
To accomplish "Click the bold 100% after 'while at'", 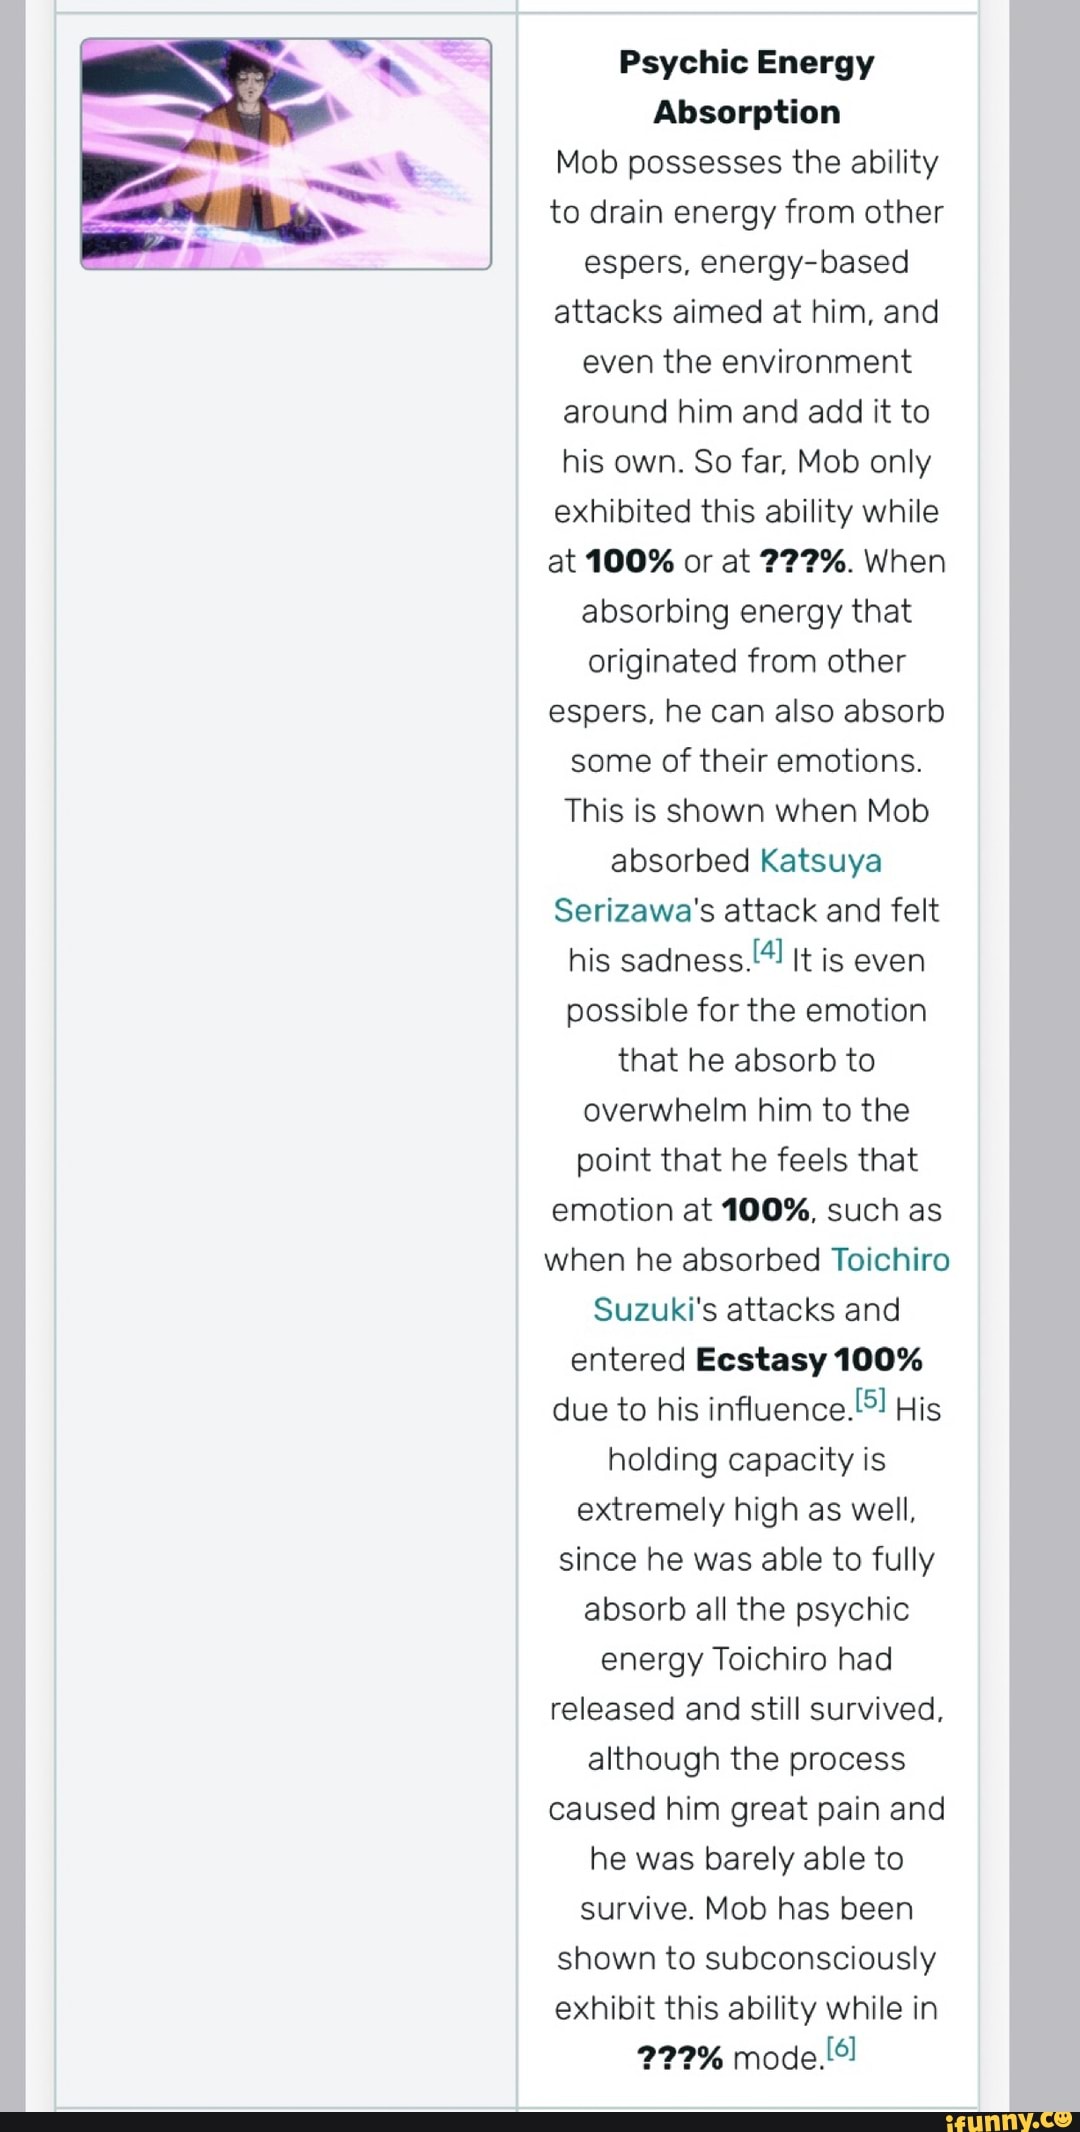I will [x=629, y=561].
